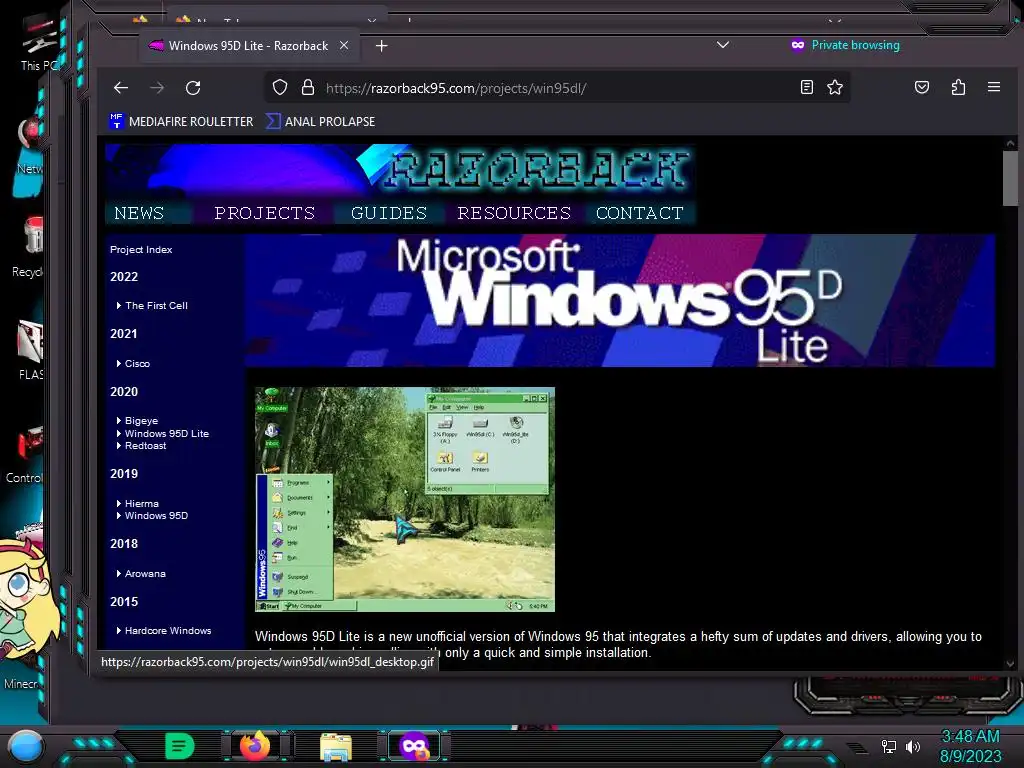This screenshot has width=1024, height=768.
Task: Open the CONTACT site menu
Action: click(x=639, y=213)
